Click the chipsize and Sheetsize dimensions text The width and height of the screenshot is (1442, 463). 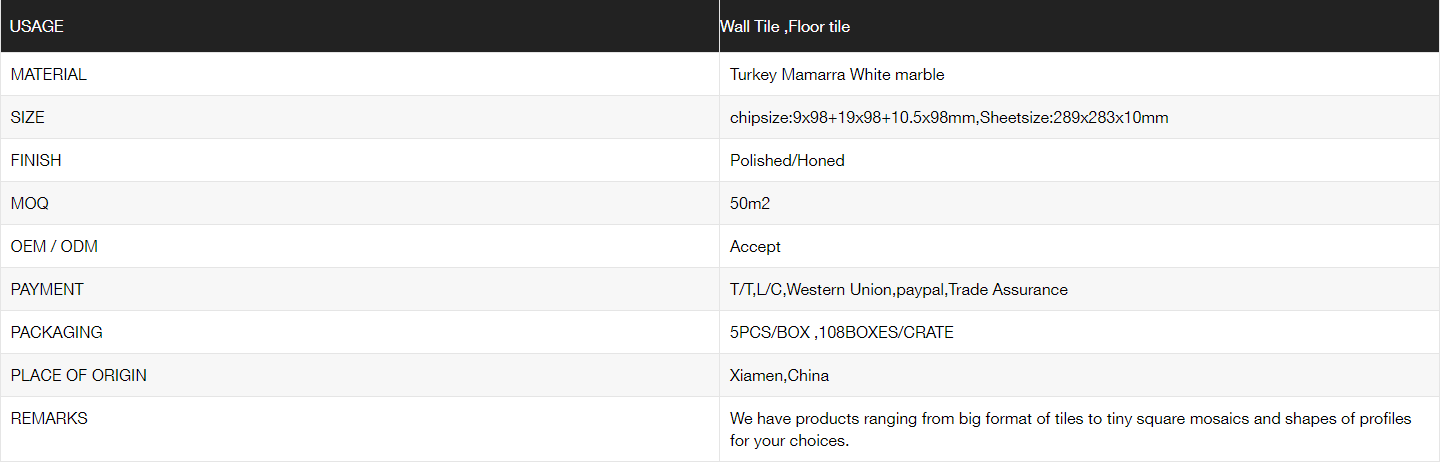click(x=949, y=117)
